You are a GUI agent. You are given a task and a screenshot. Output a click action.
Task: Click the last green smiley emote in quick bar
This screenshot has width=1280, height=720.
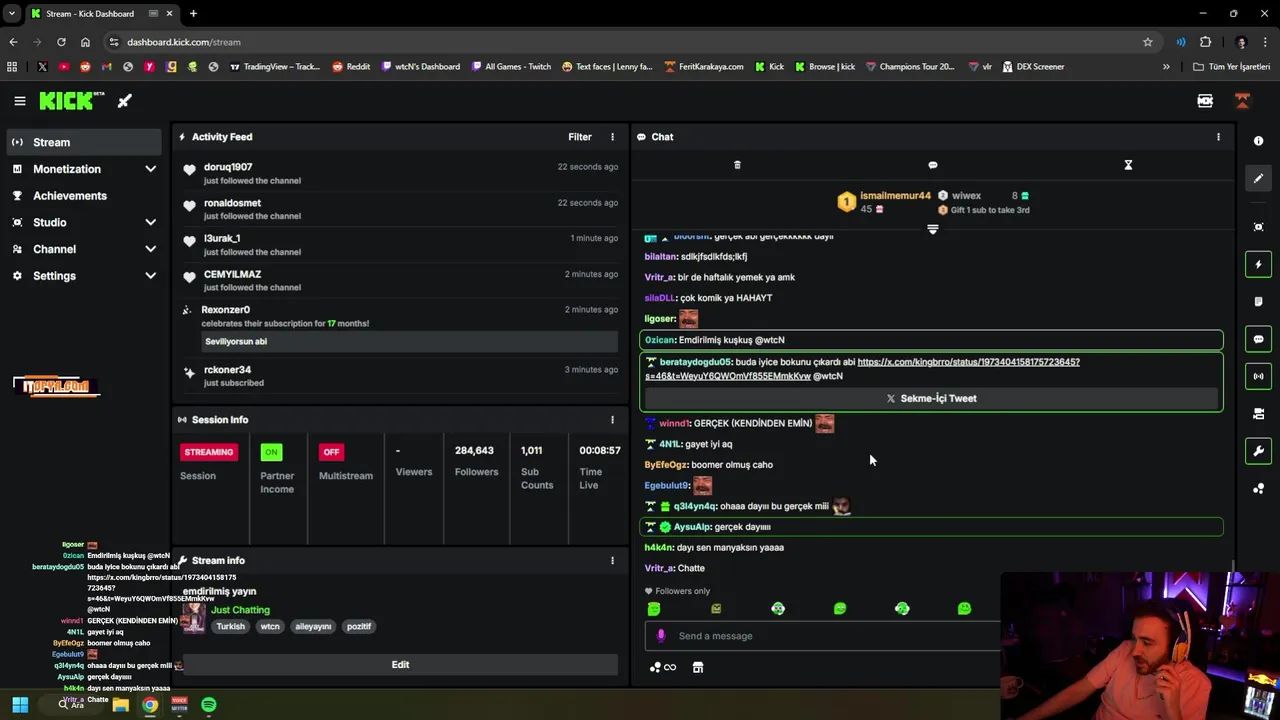[964, 609]
